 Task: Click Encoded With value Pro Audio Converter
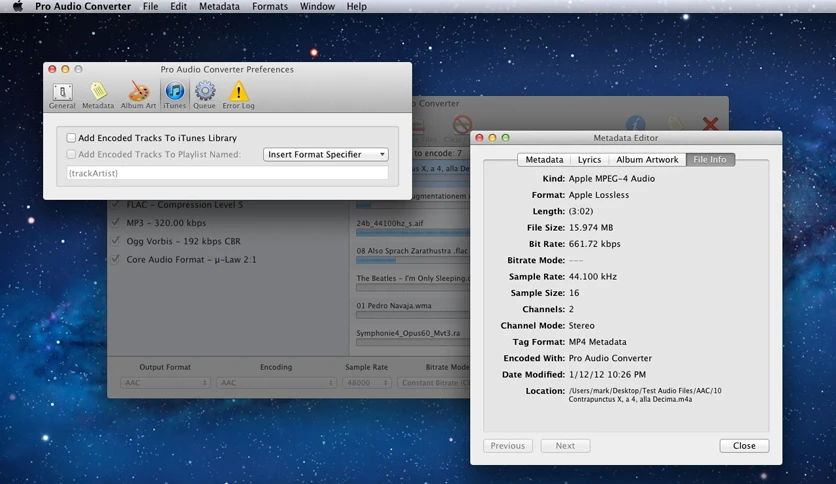pyautogui.click(x=610, y=358)
